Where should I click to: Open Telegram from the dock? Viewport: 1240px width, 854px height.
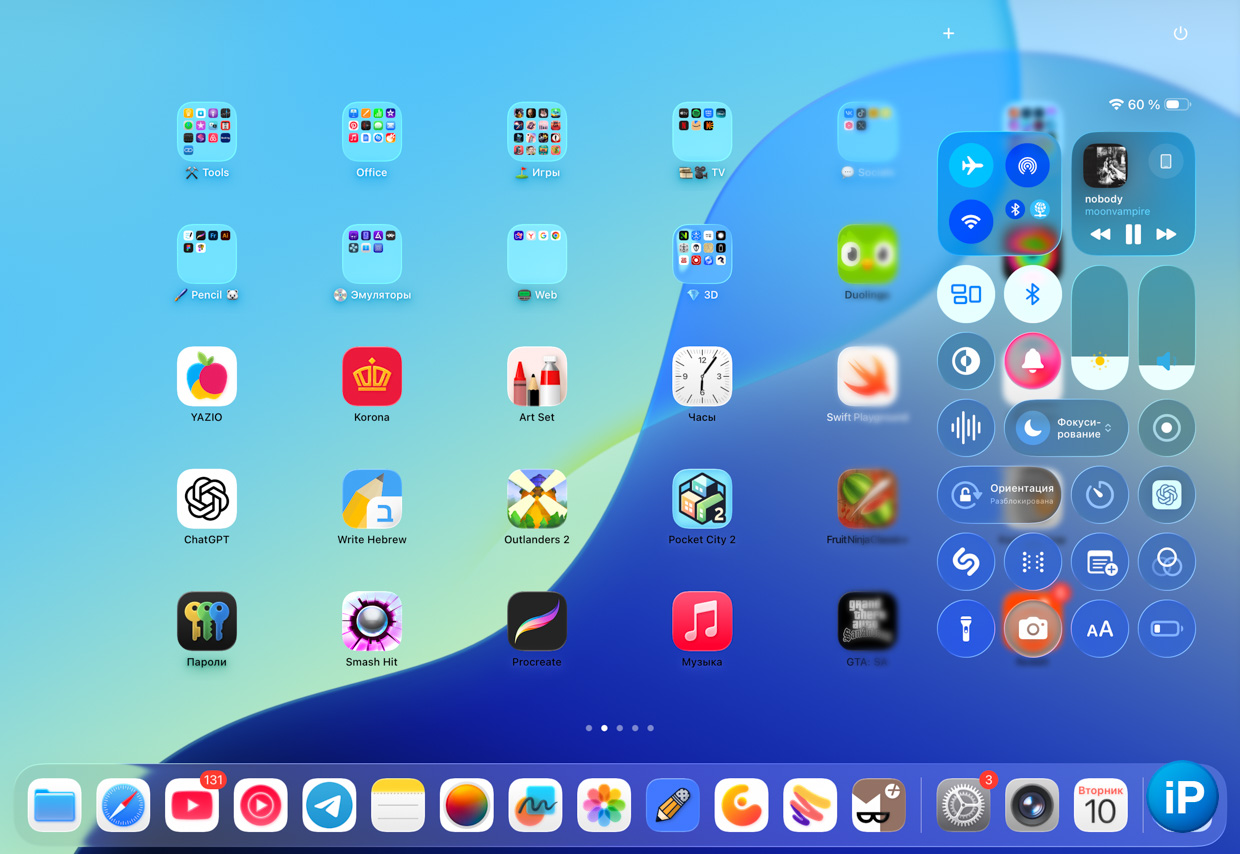point(330,805)
